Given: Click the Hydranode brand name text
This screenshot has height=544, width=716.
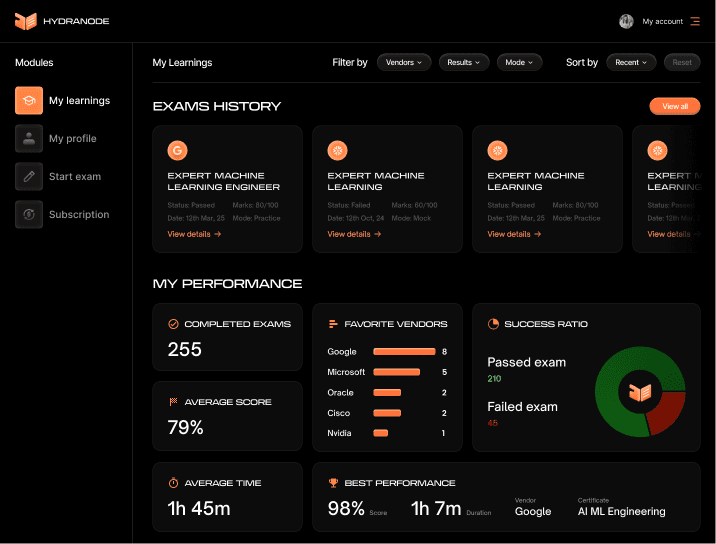Looking at the screenshot, I should click(76, 21).
